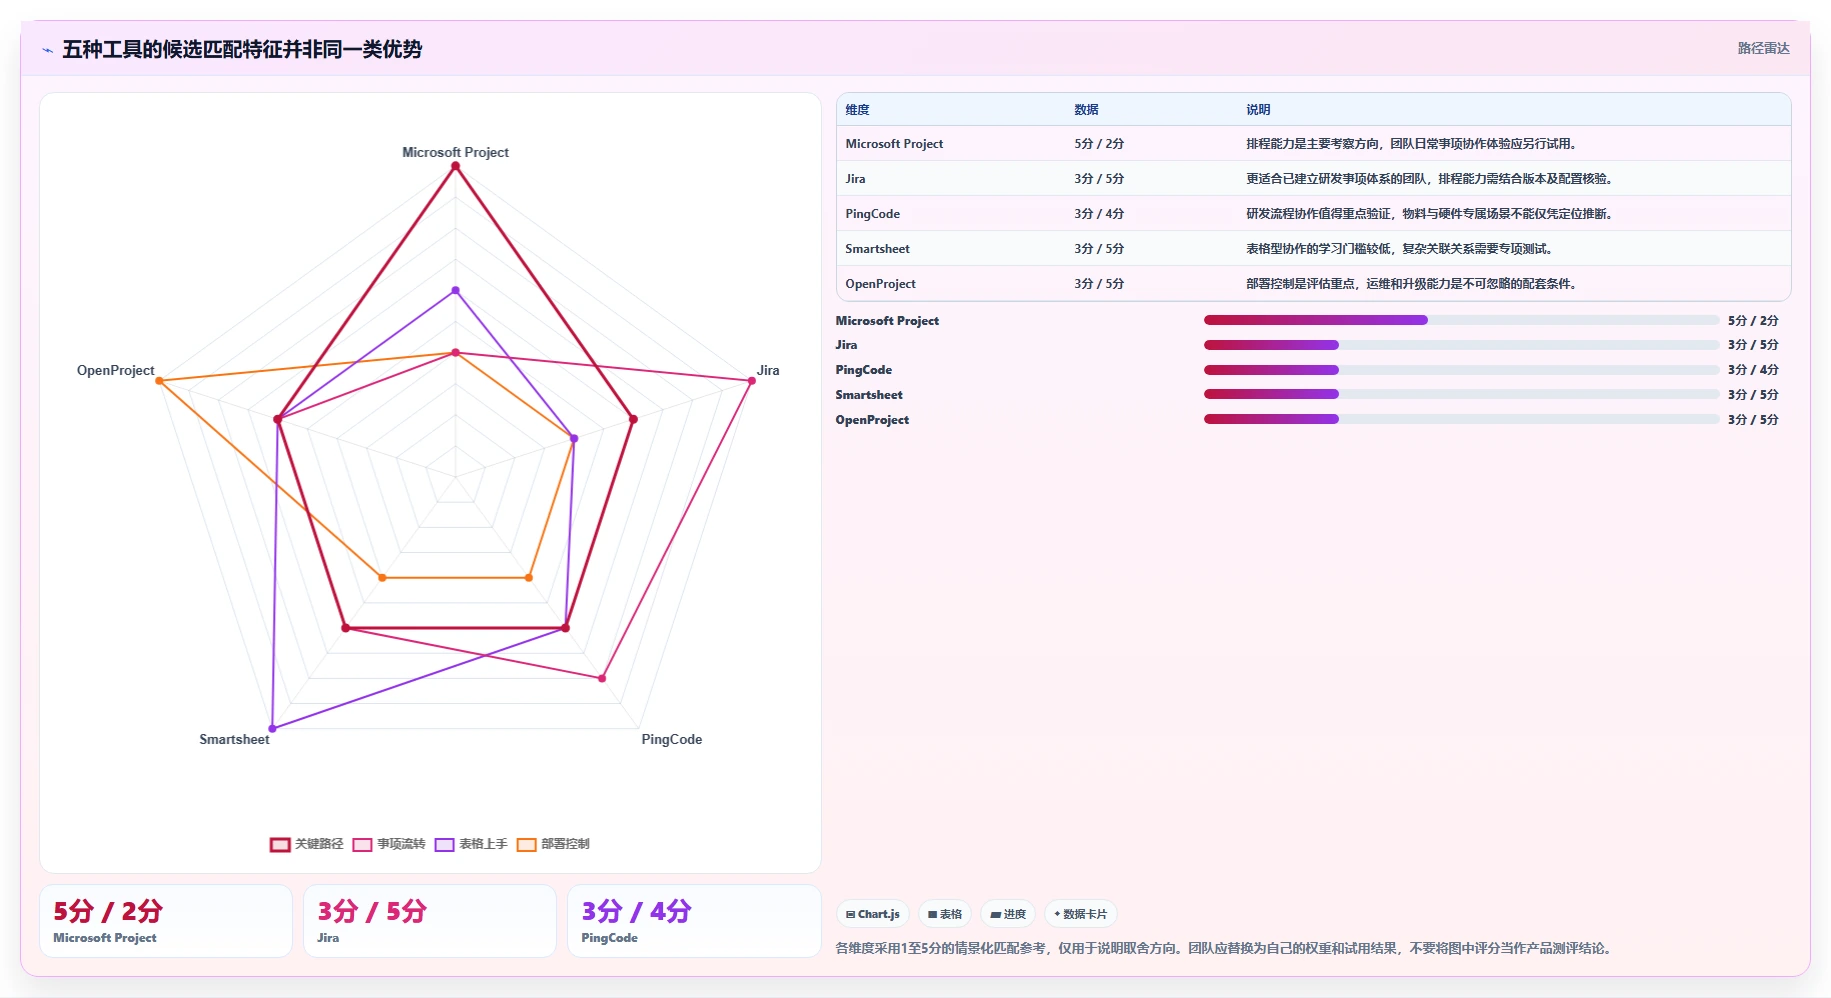Click the Microsoft Project radar axis label
1831x998 pixels.
coord(455,152)
